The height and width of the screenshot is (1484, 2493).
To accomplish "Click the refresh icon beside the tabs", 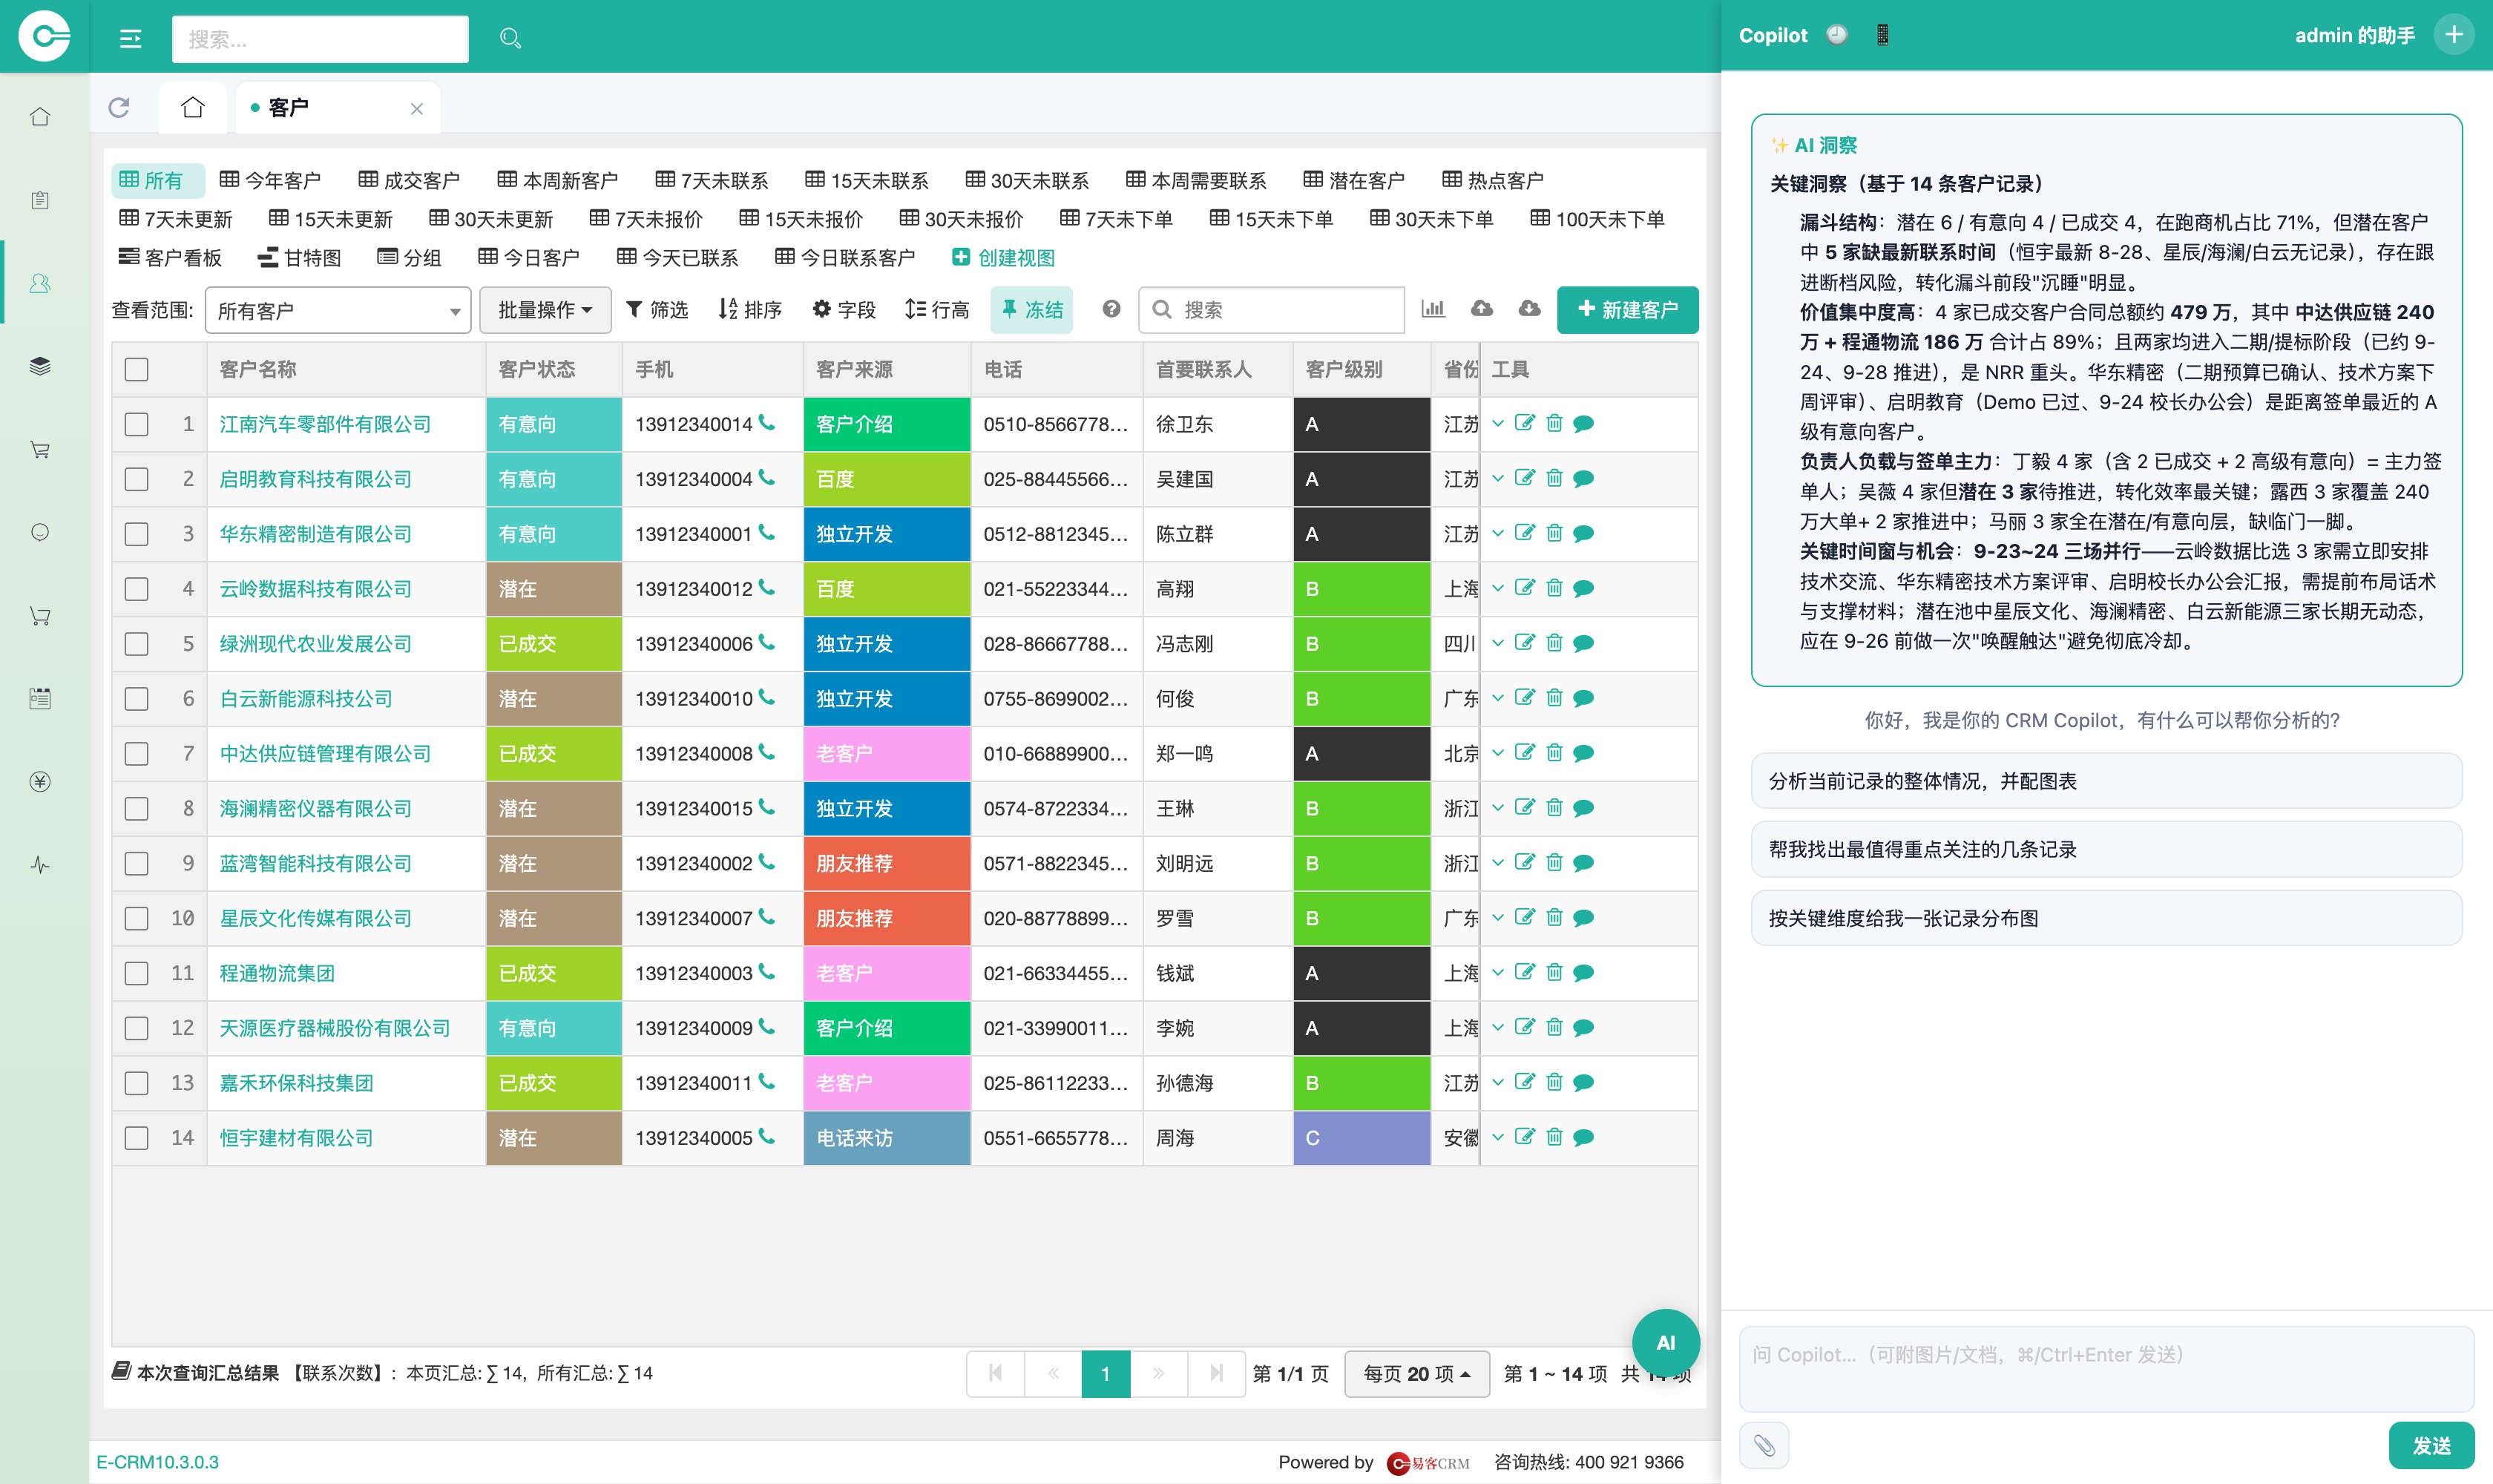I will point(119,107).
